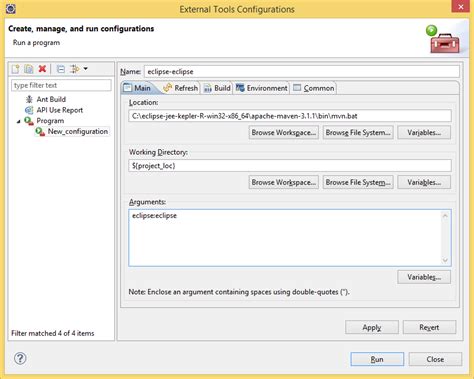Image resolution: width=474 pixels, height=379 pixels.
Task: Click the Run button
Action: 377,359
